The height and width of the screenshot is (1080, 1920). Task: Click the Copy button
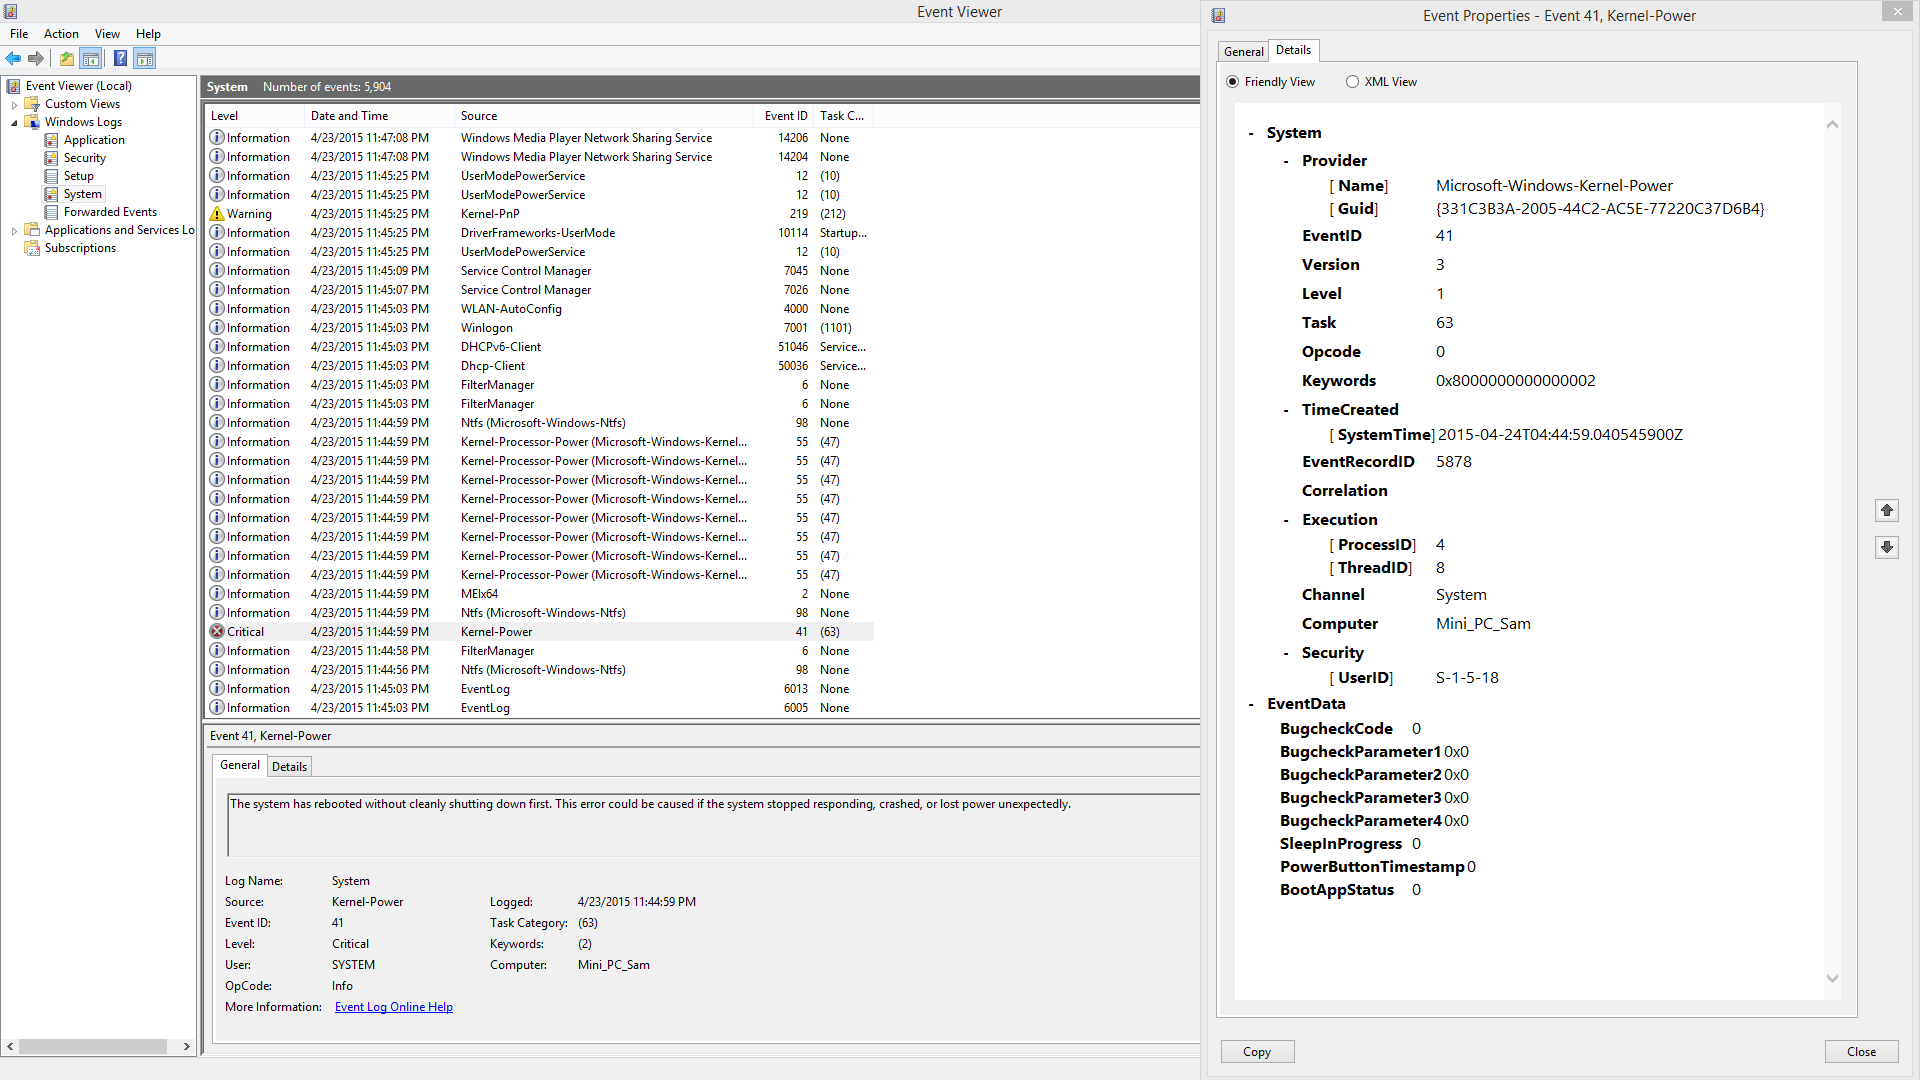coord(1257,1051)
